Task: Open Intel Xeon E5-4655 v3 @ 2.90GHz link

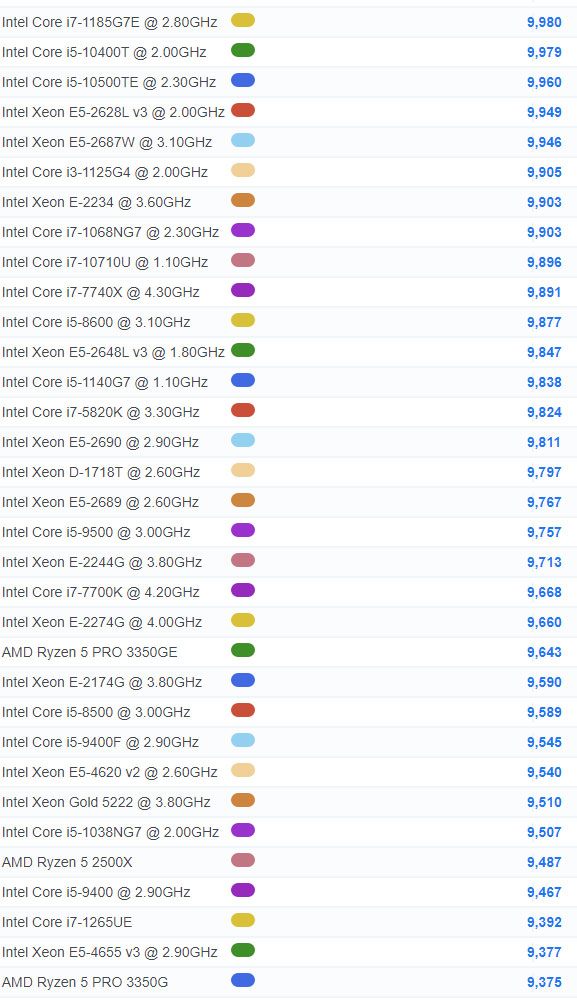Action: pyautogui.click(x=110, y=952)
